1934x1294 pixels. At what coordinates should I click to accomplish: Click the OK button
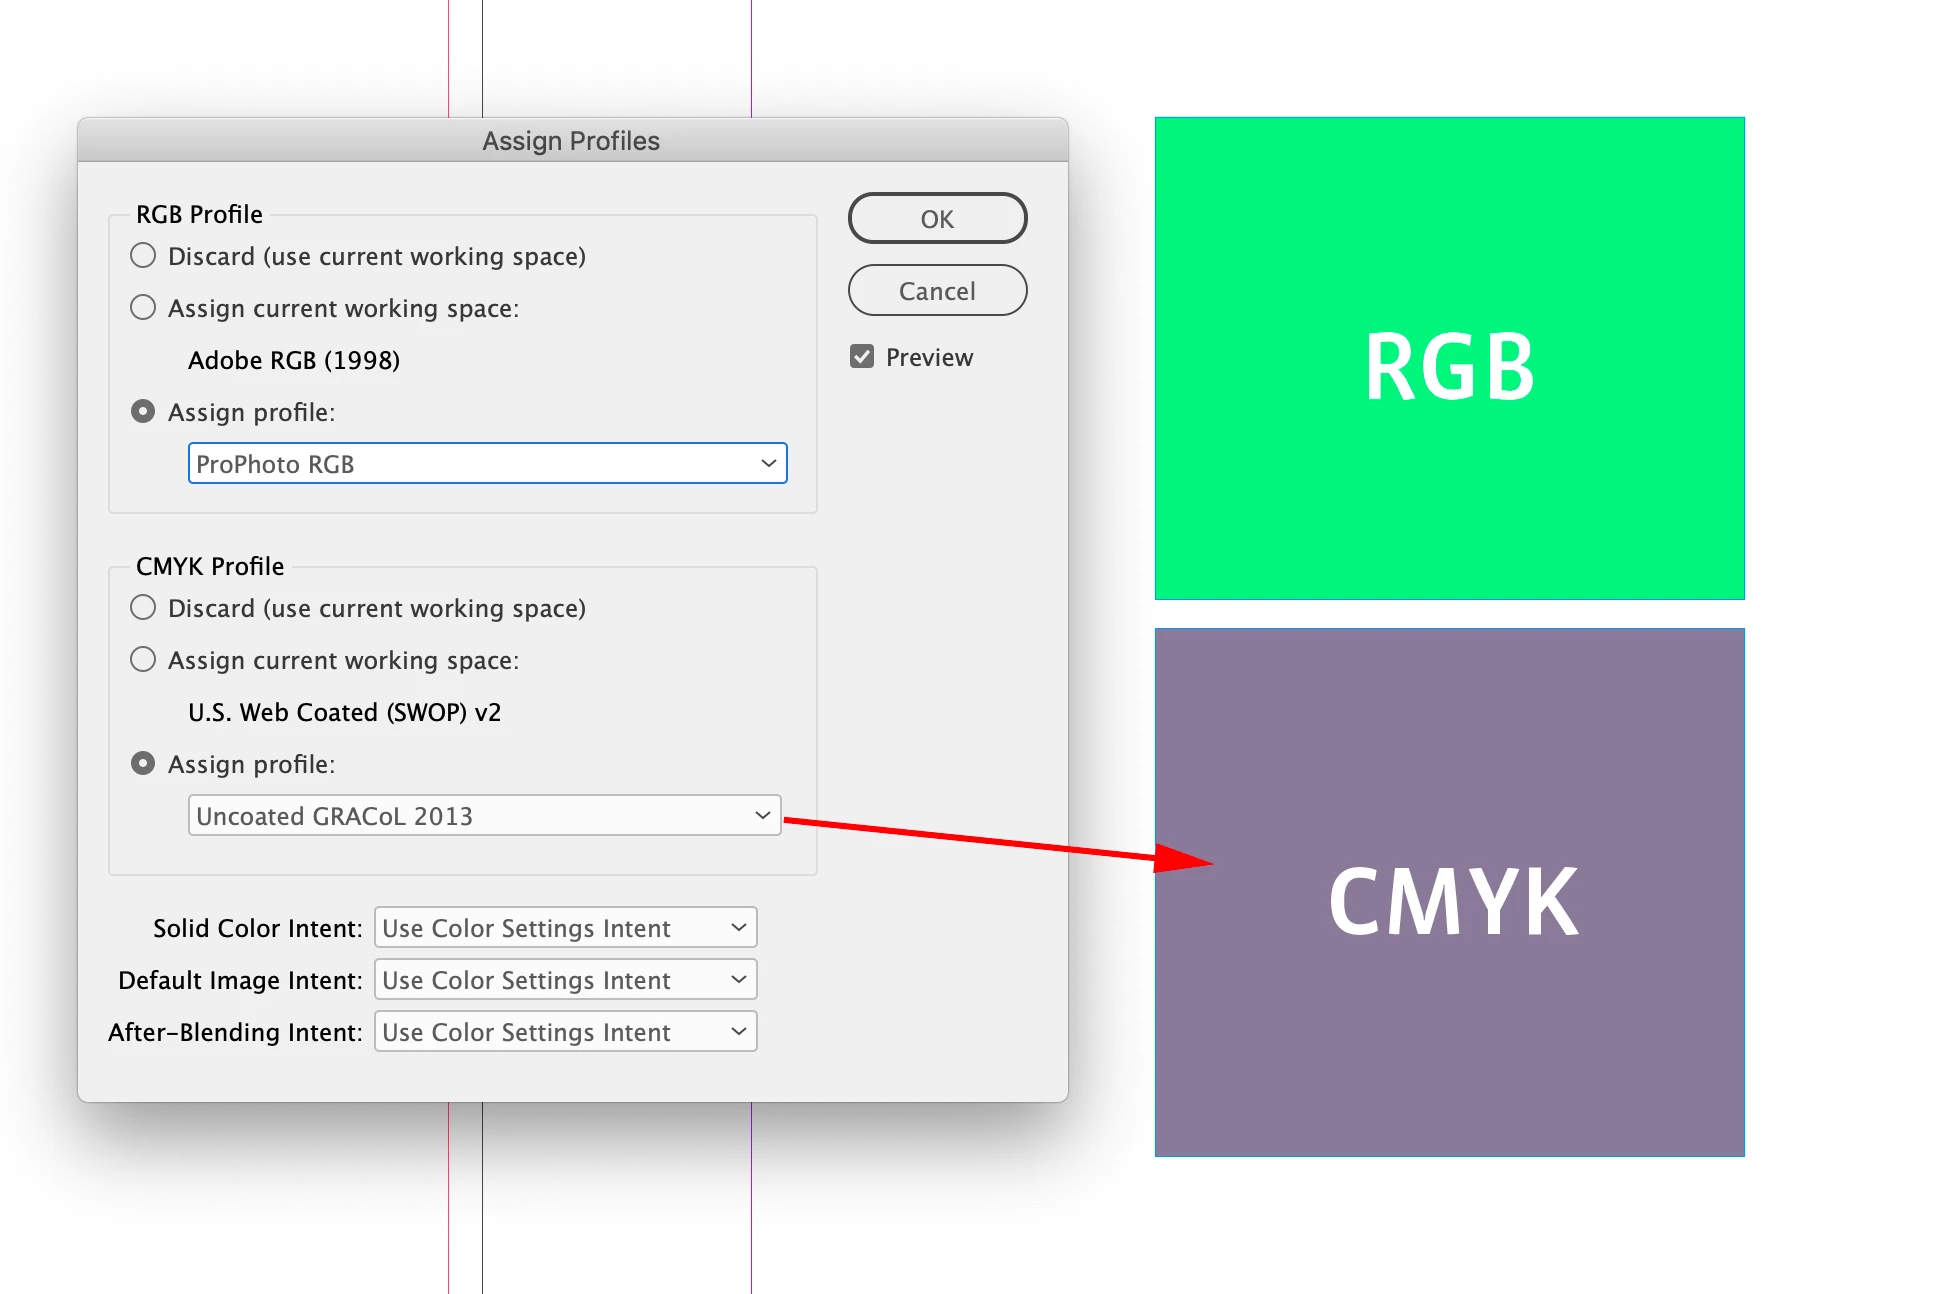click(x=937, y=218)
